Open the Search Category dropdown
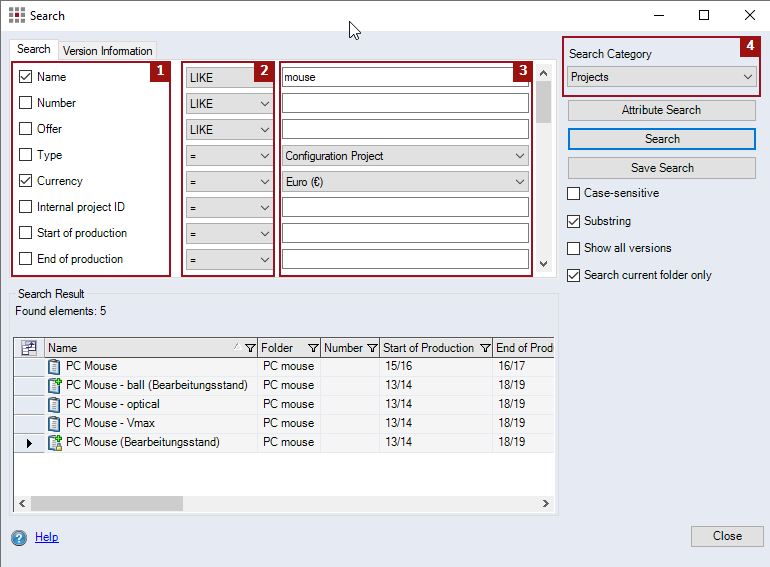Viewport: 770px width, 567px height. pos(661,77)
